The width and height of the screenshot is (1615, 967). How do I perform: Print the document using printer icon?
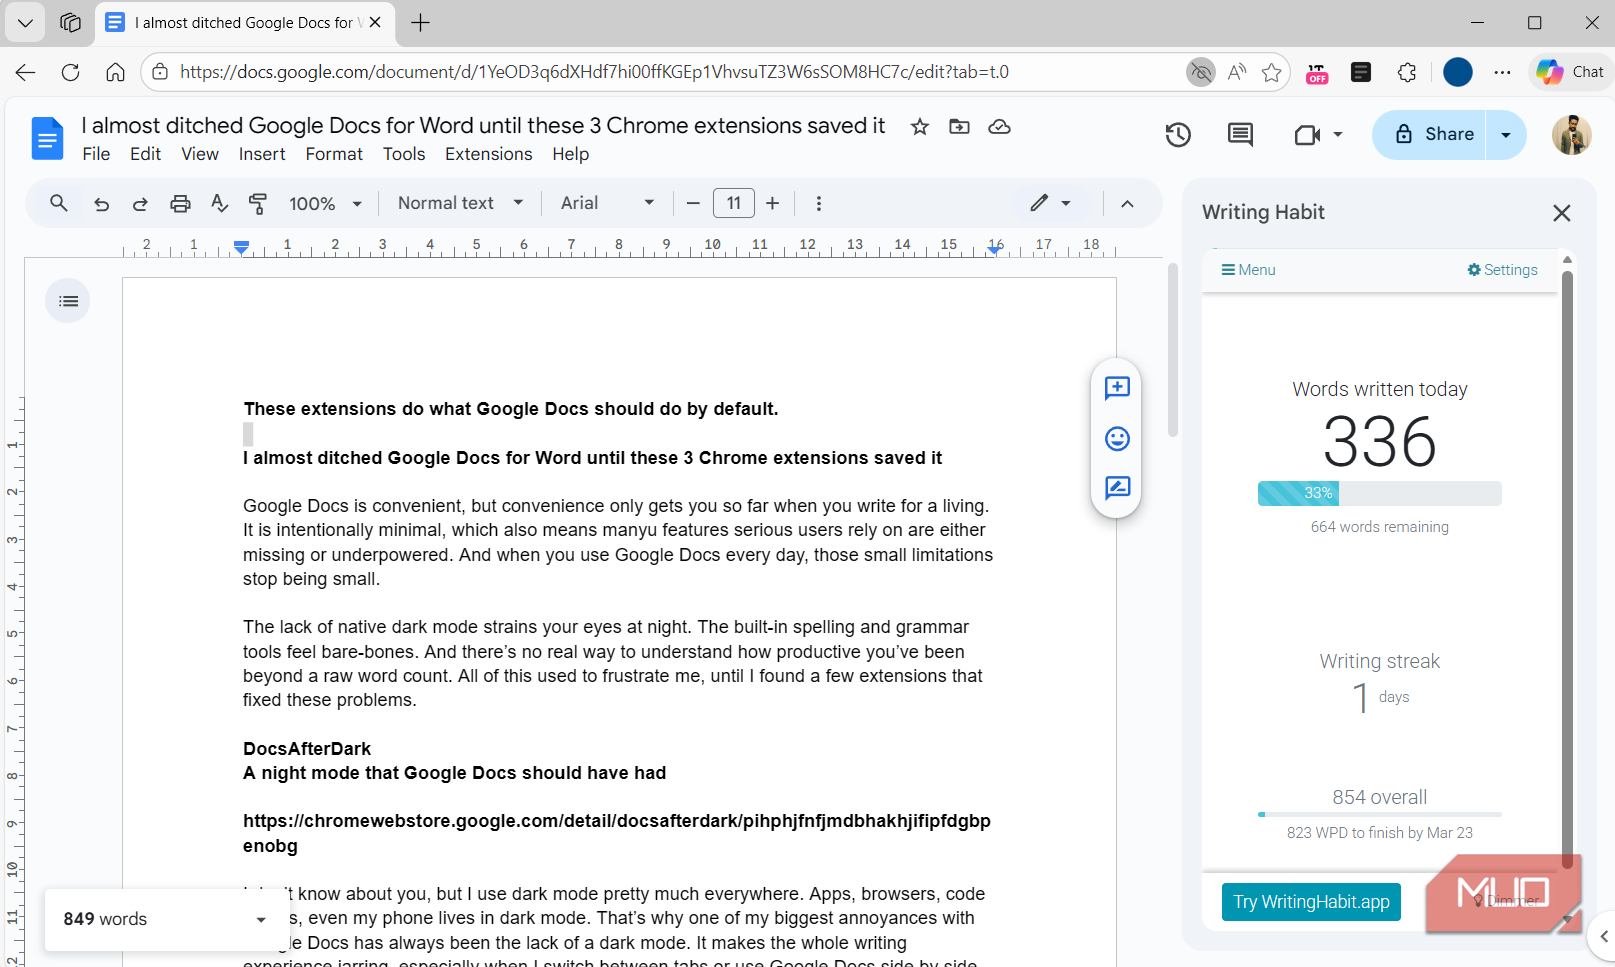tap(180, 204)
